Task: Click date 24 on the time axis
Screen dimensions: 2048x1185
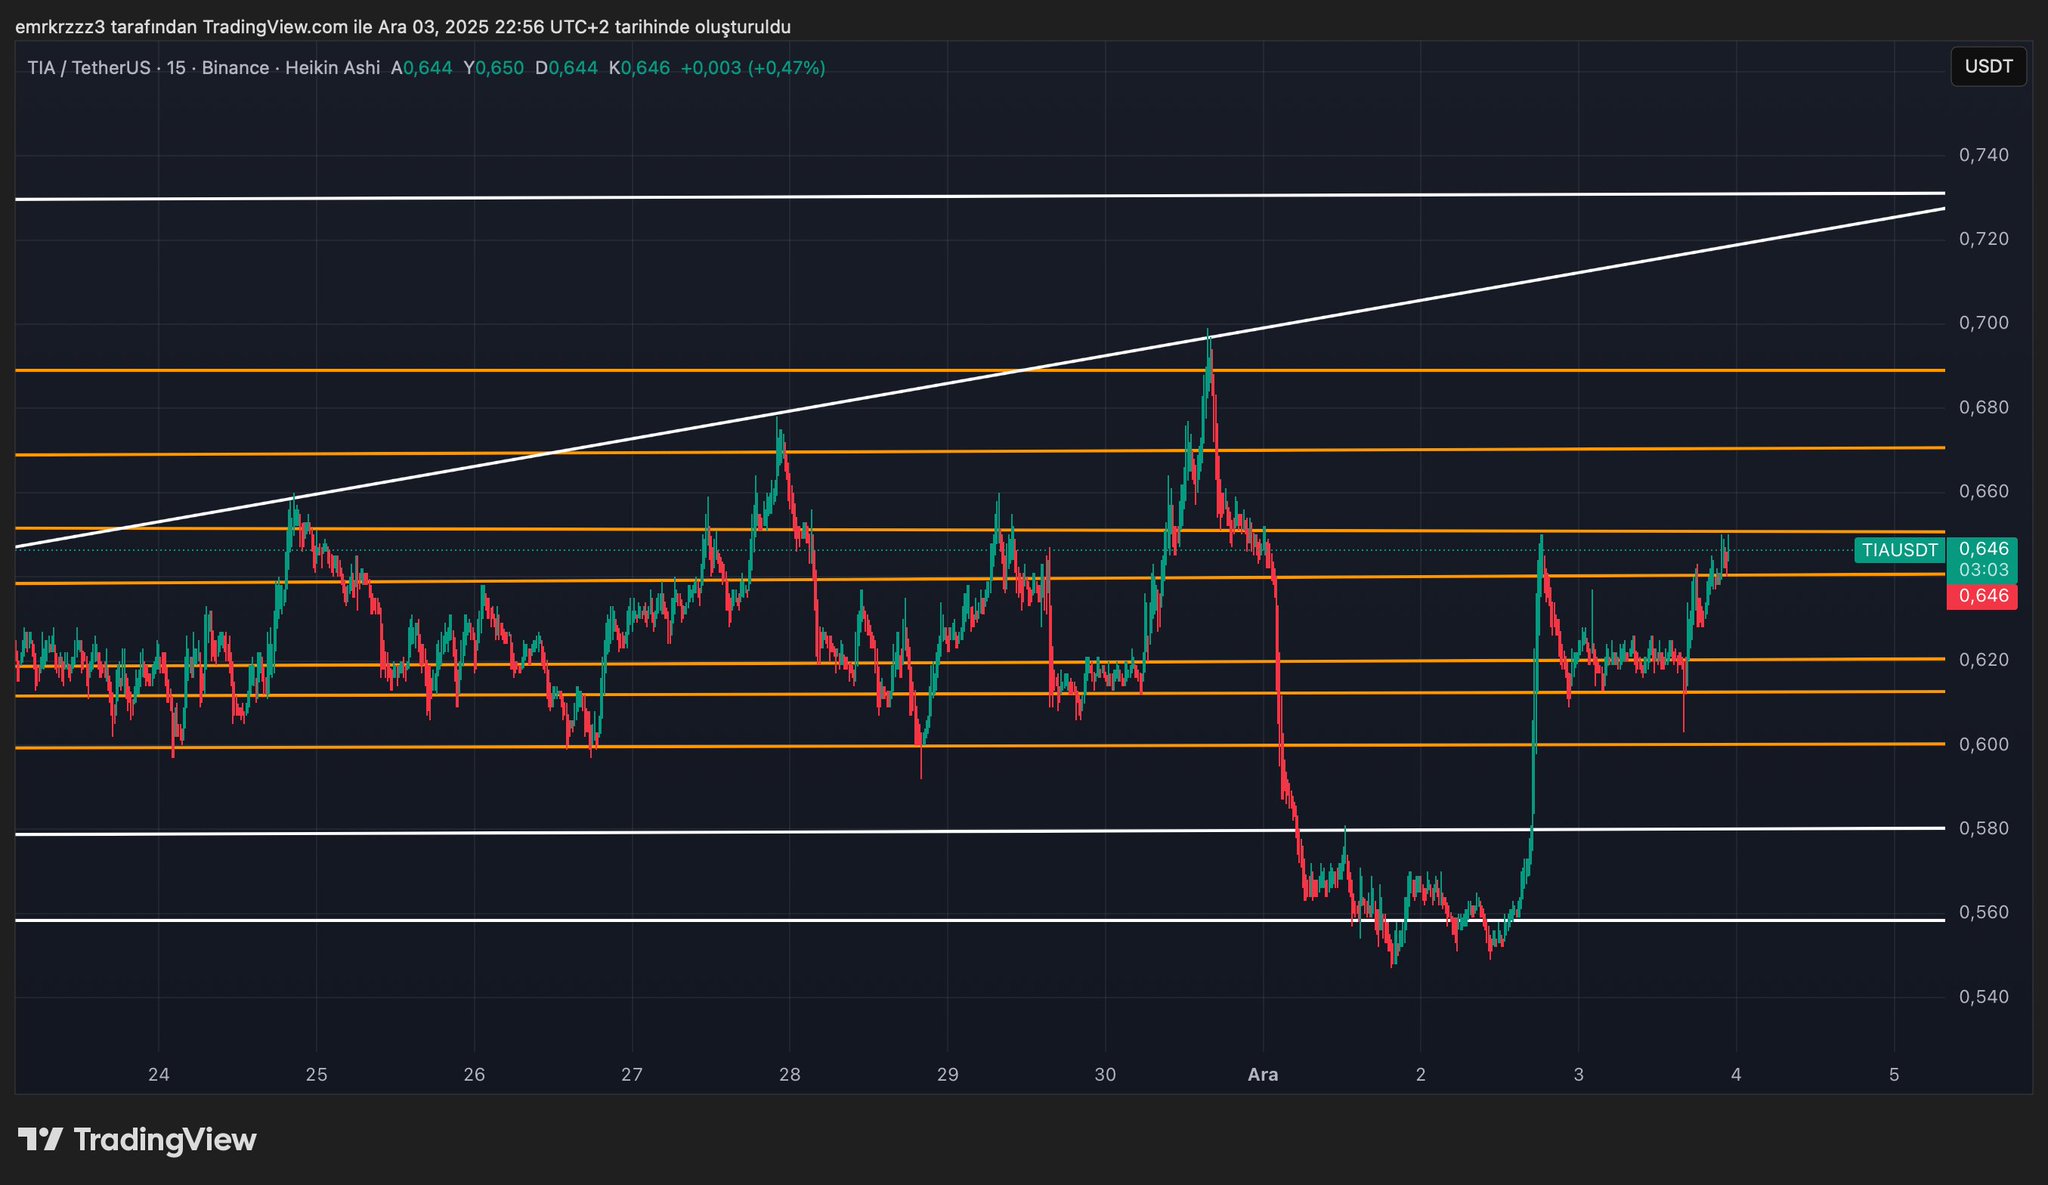Action: click(158, 1075)
